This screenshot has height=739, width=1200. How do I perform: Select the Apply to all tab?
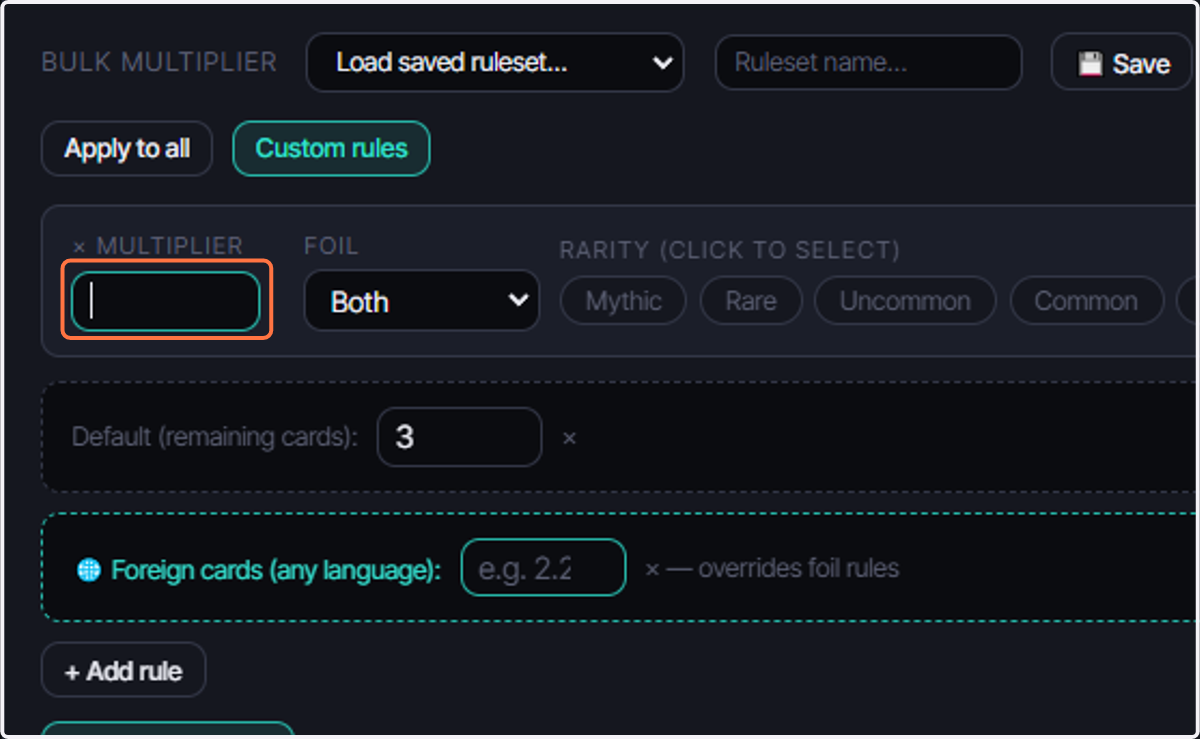(127, 149)
